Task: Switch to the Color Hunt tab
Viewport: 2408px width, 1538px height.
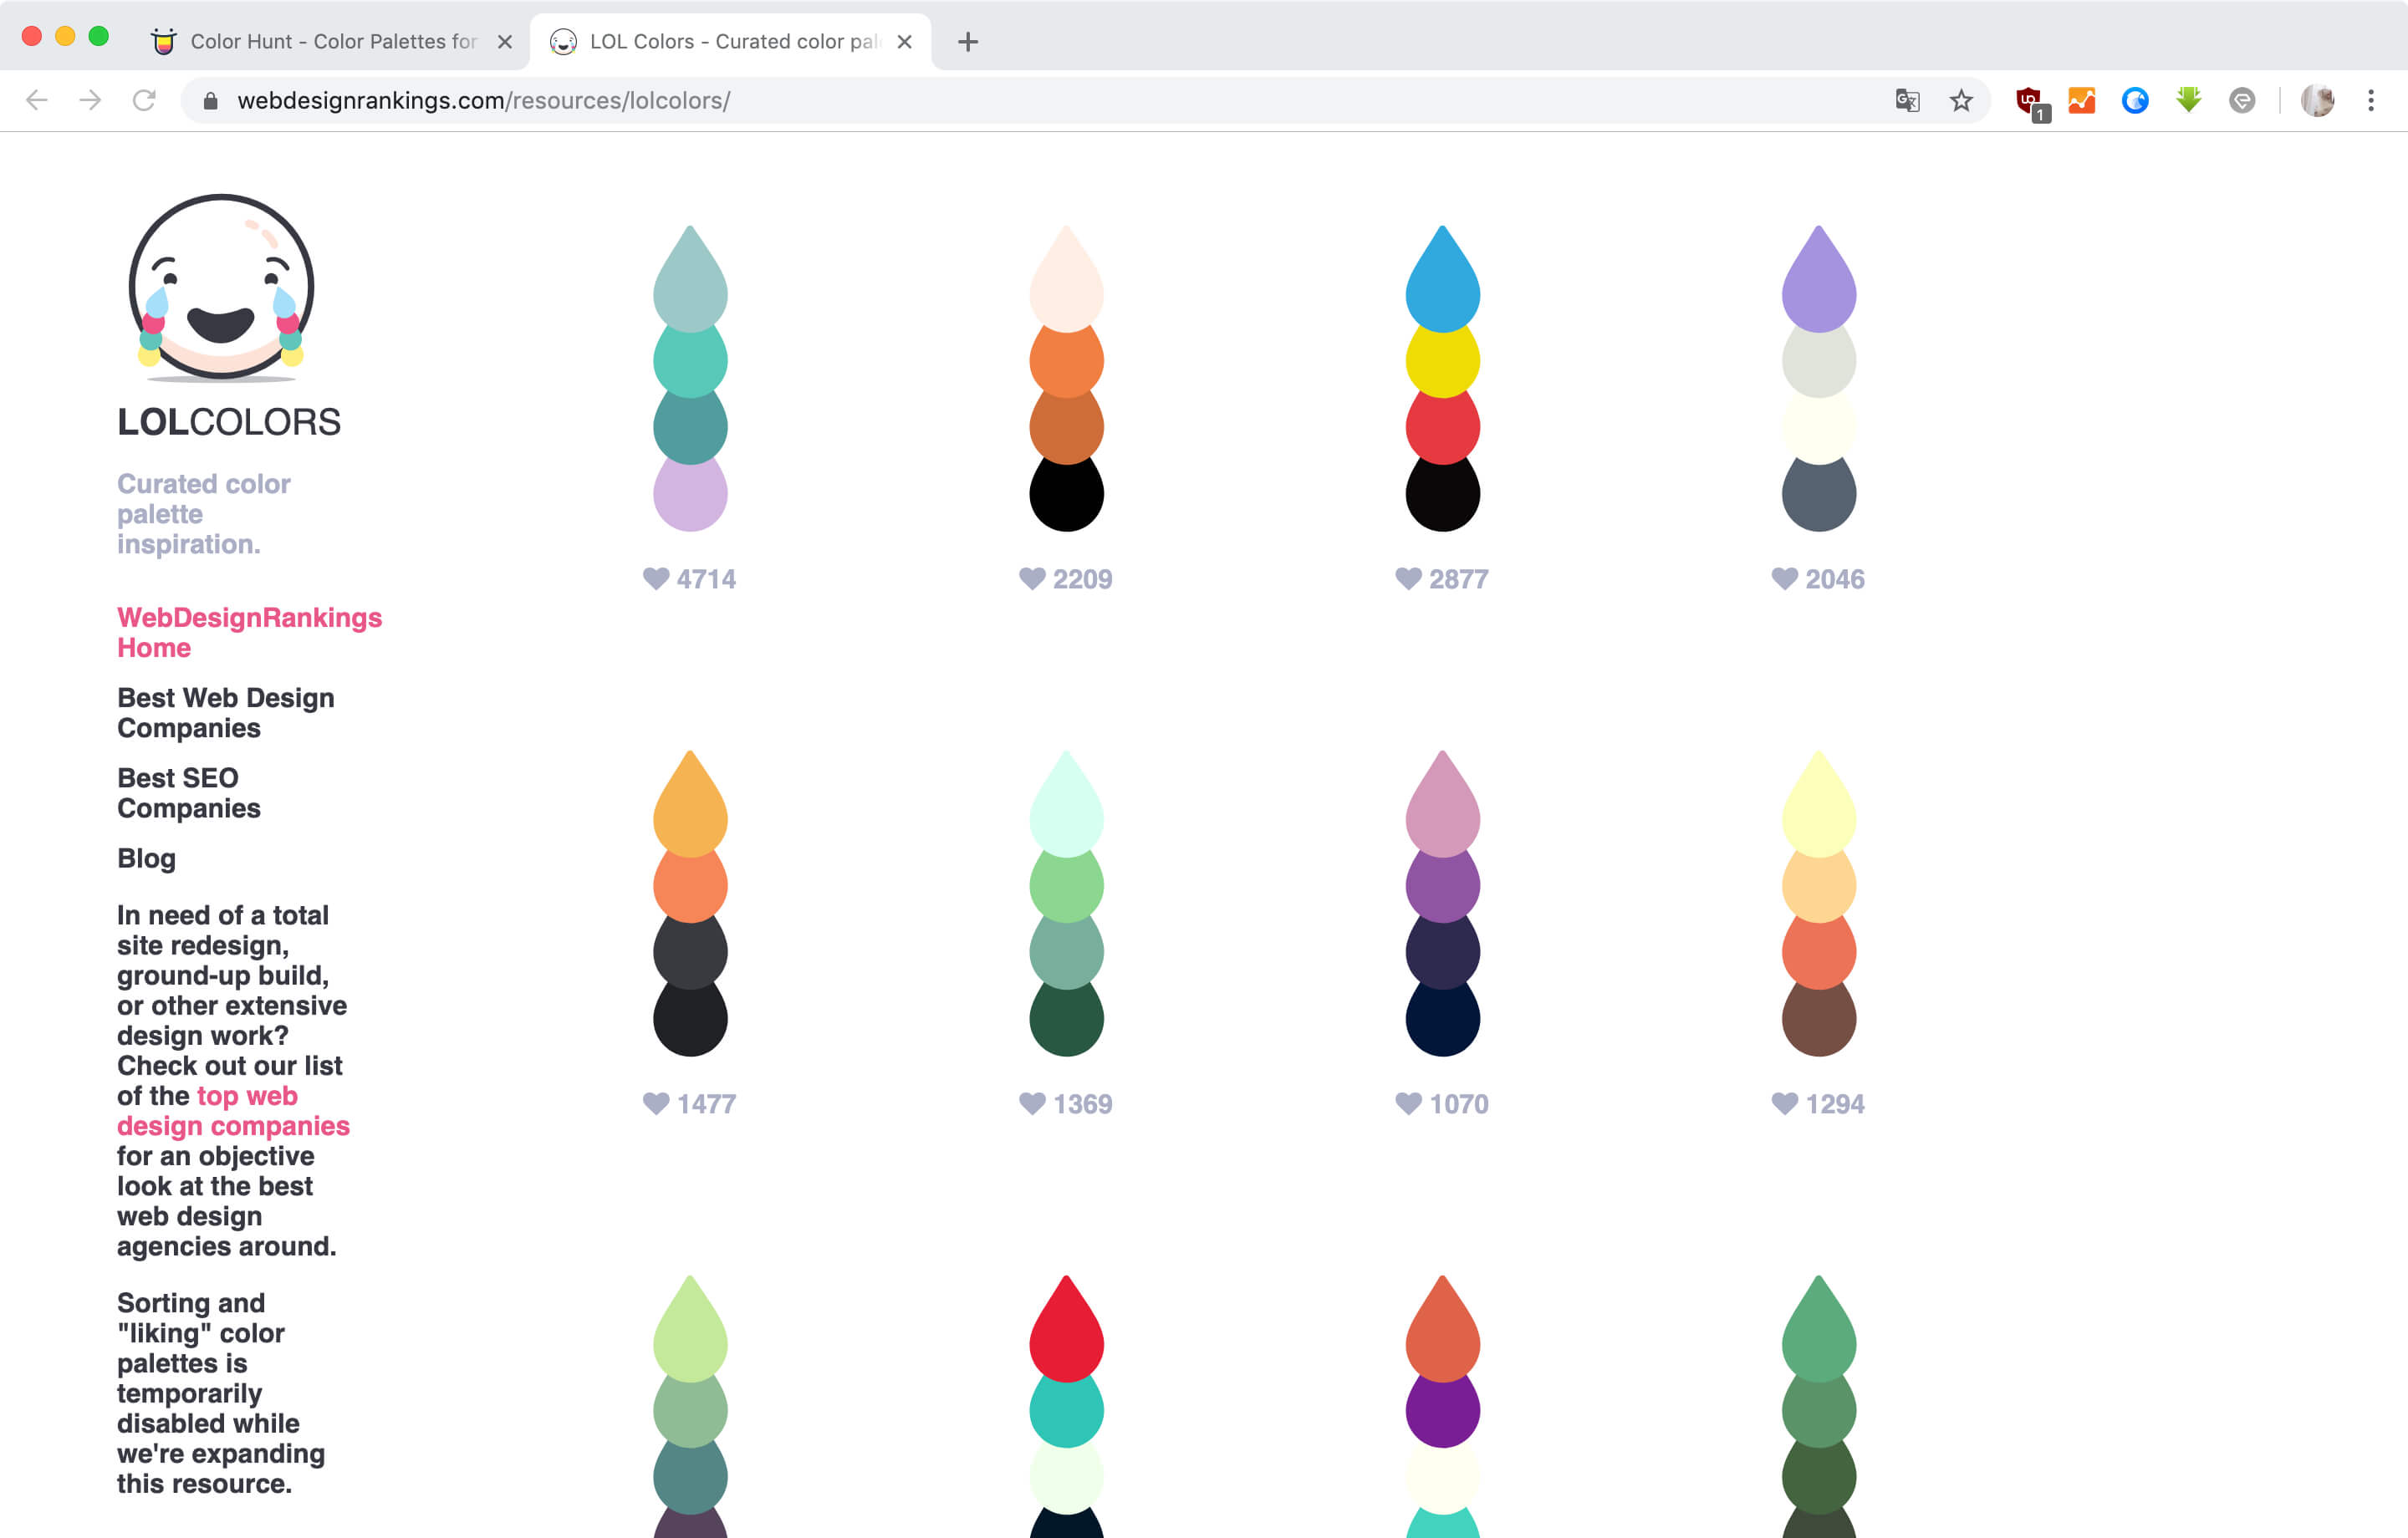Action: [331, 42]
